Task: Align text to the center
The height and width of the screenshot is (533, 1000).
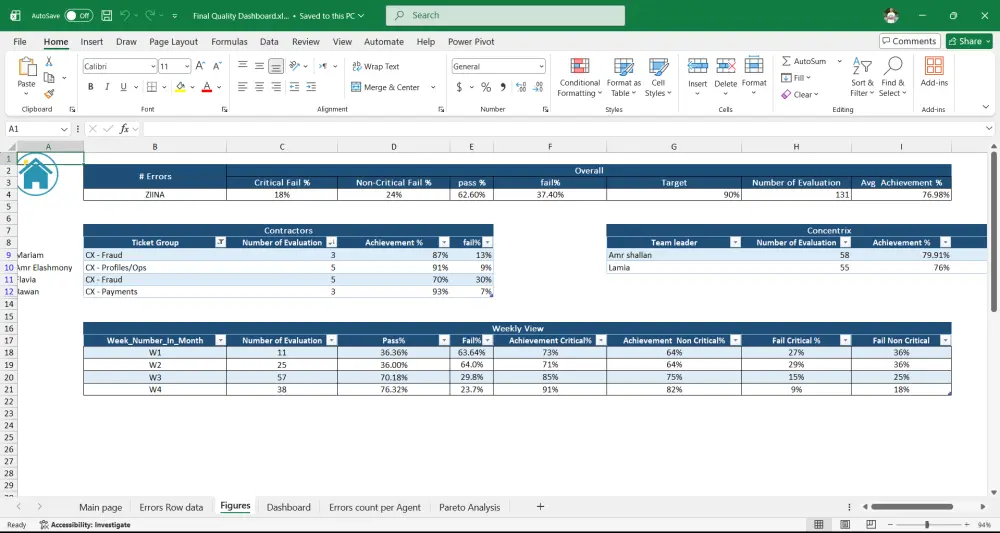Action: [x=260, y=87]
